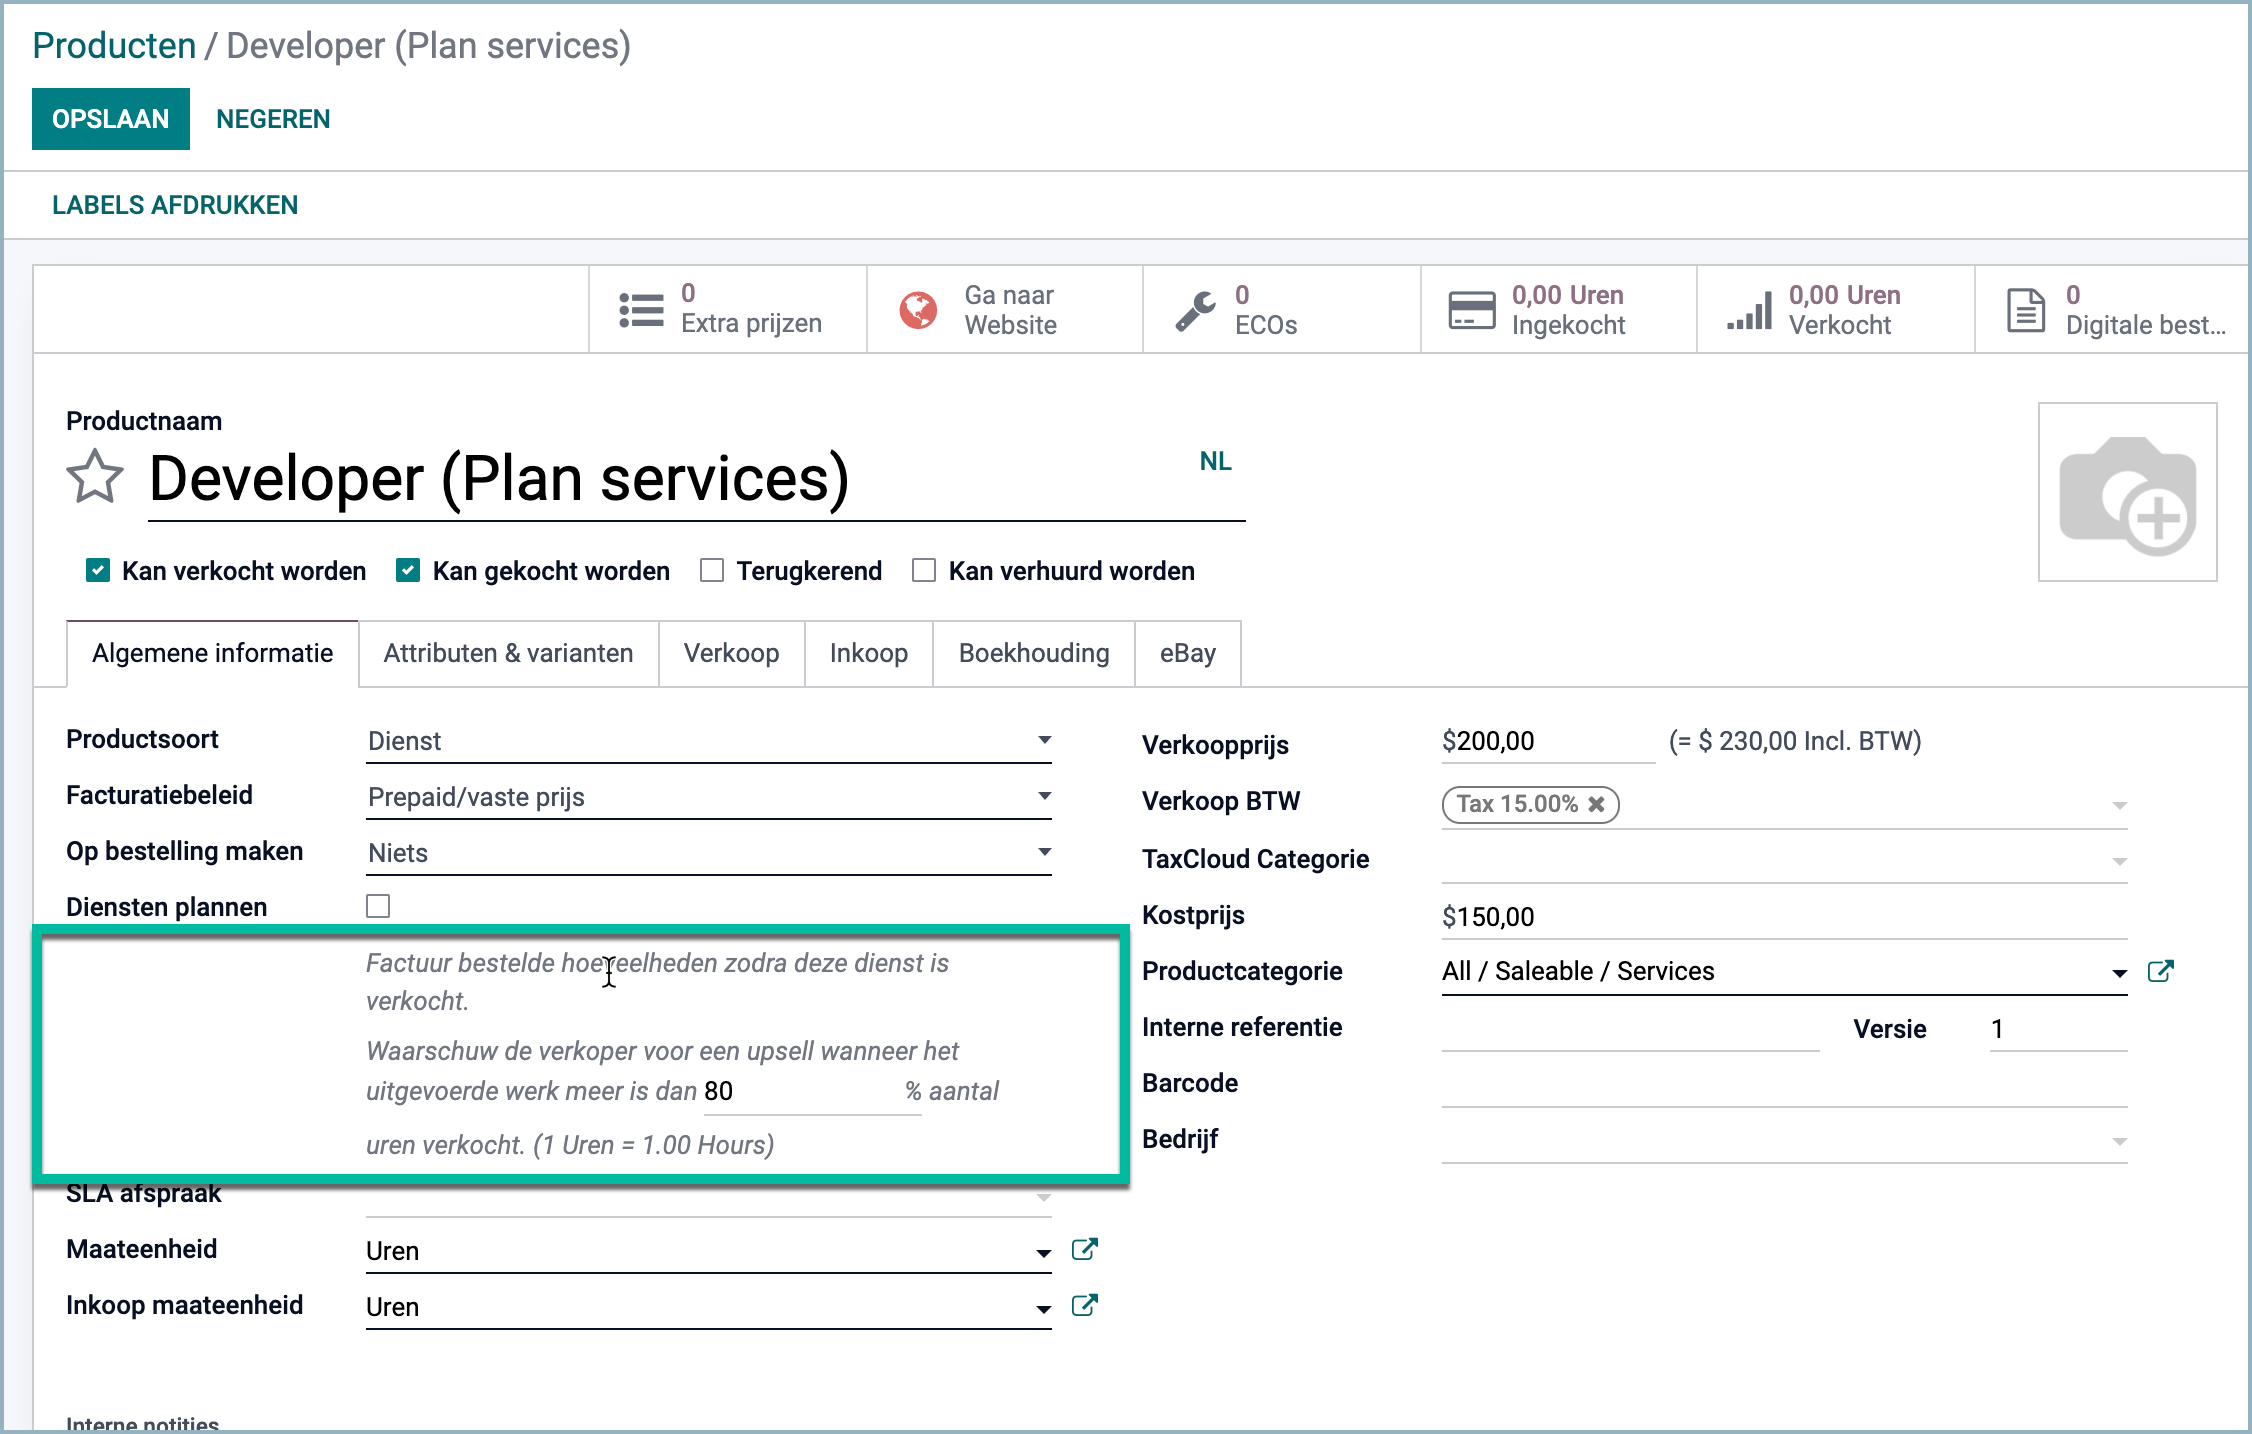Click the Ga naar Website globe icon

tap(919, 308)
